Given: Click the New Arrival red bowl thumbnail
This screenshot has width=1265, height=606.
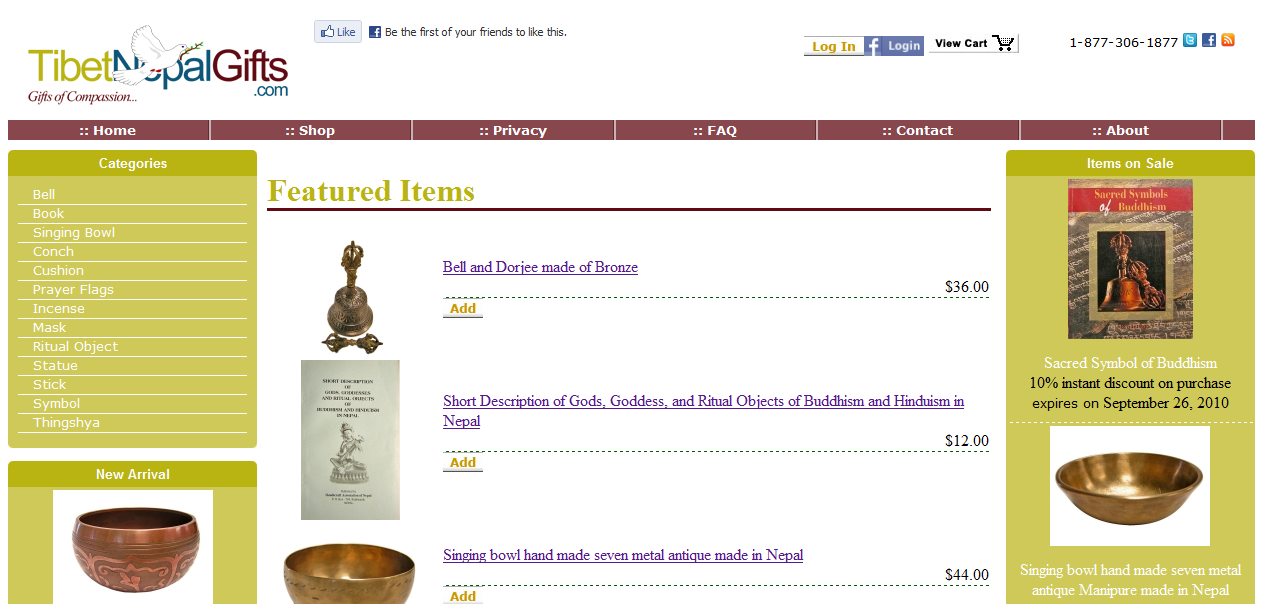Looking at the screenshot, I should point(133,548).
